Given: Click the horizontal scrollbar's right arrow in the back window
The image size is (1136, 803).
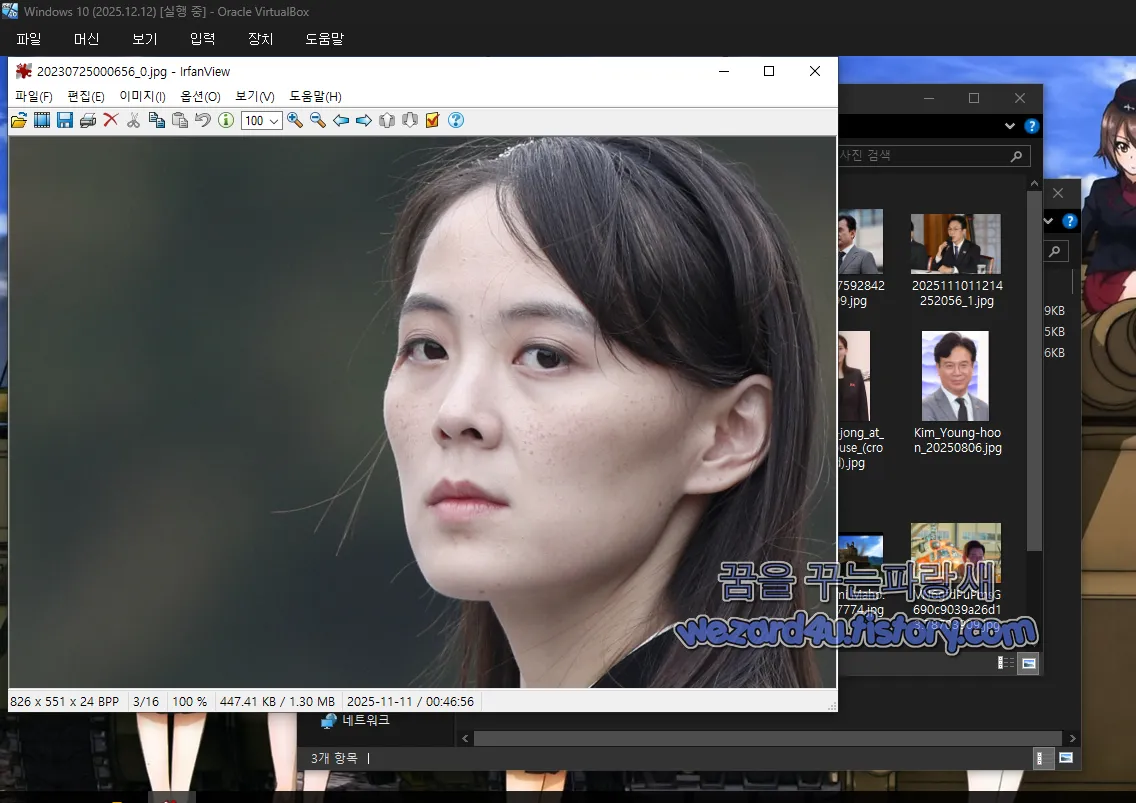Looking at the screenshot, I should tap(1072, 738).
